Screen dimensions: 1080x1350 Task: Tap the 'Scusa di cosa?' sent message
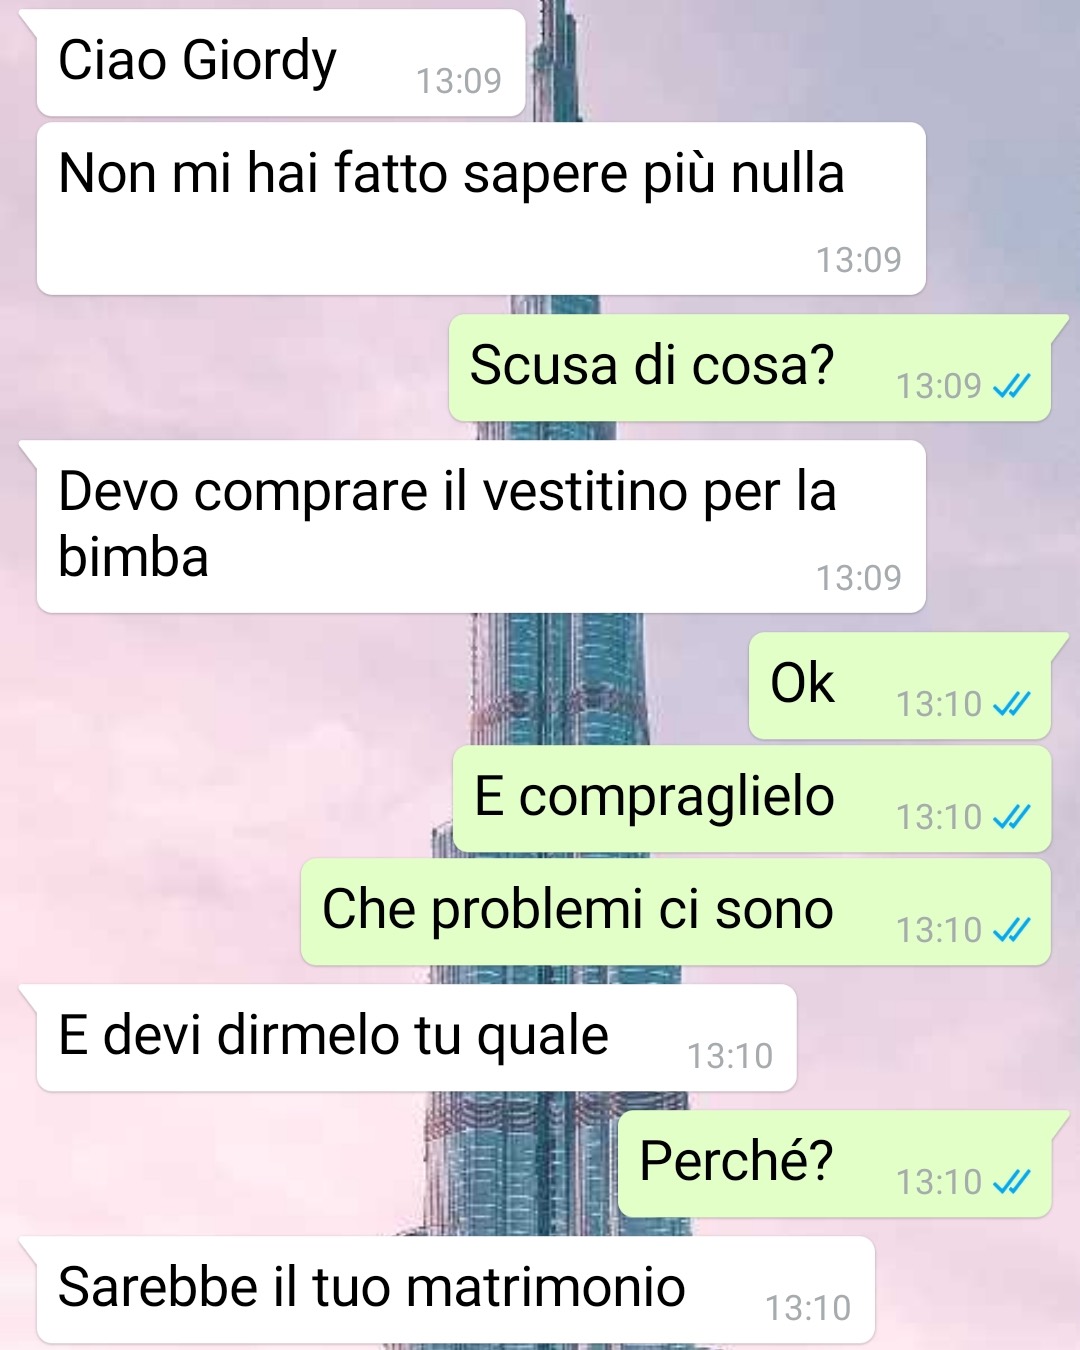click(750, 368)
